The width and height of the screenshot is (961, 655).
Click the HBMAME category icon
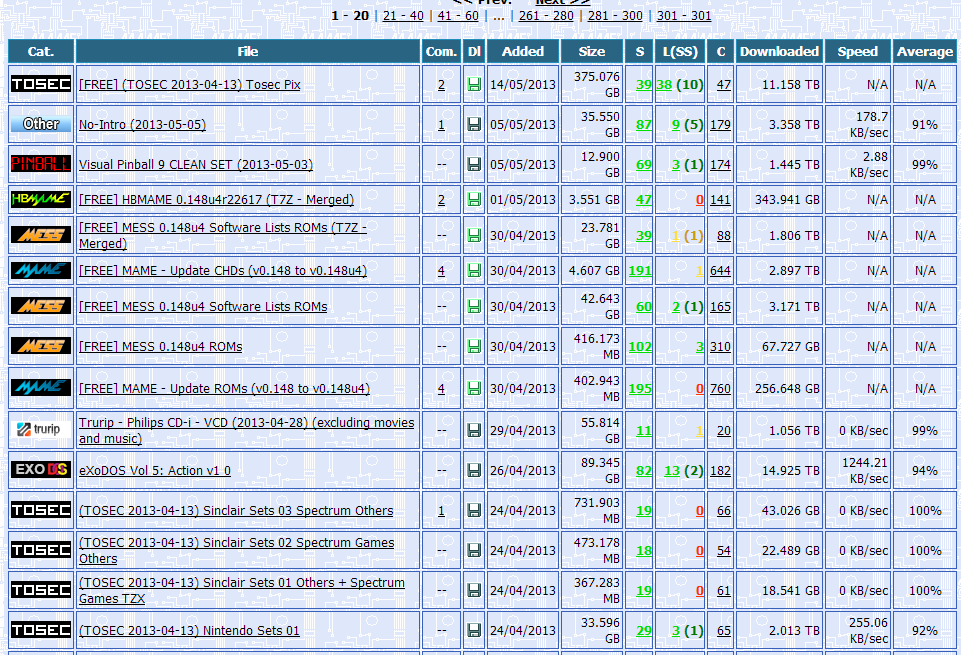click(x=41, y=199)
